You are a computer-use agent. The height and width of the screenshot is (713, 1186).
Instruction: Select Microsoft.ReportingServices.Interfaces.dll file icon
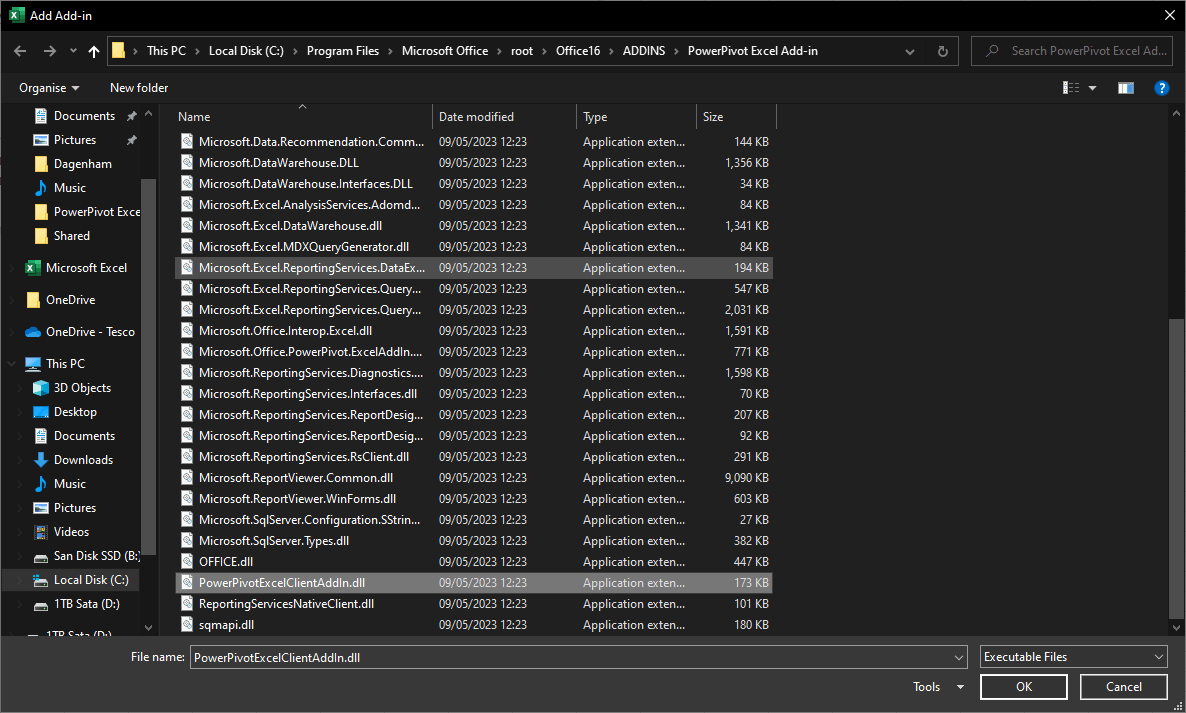187,394
